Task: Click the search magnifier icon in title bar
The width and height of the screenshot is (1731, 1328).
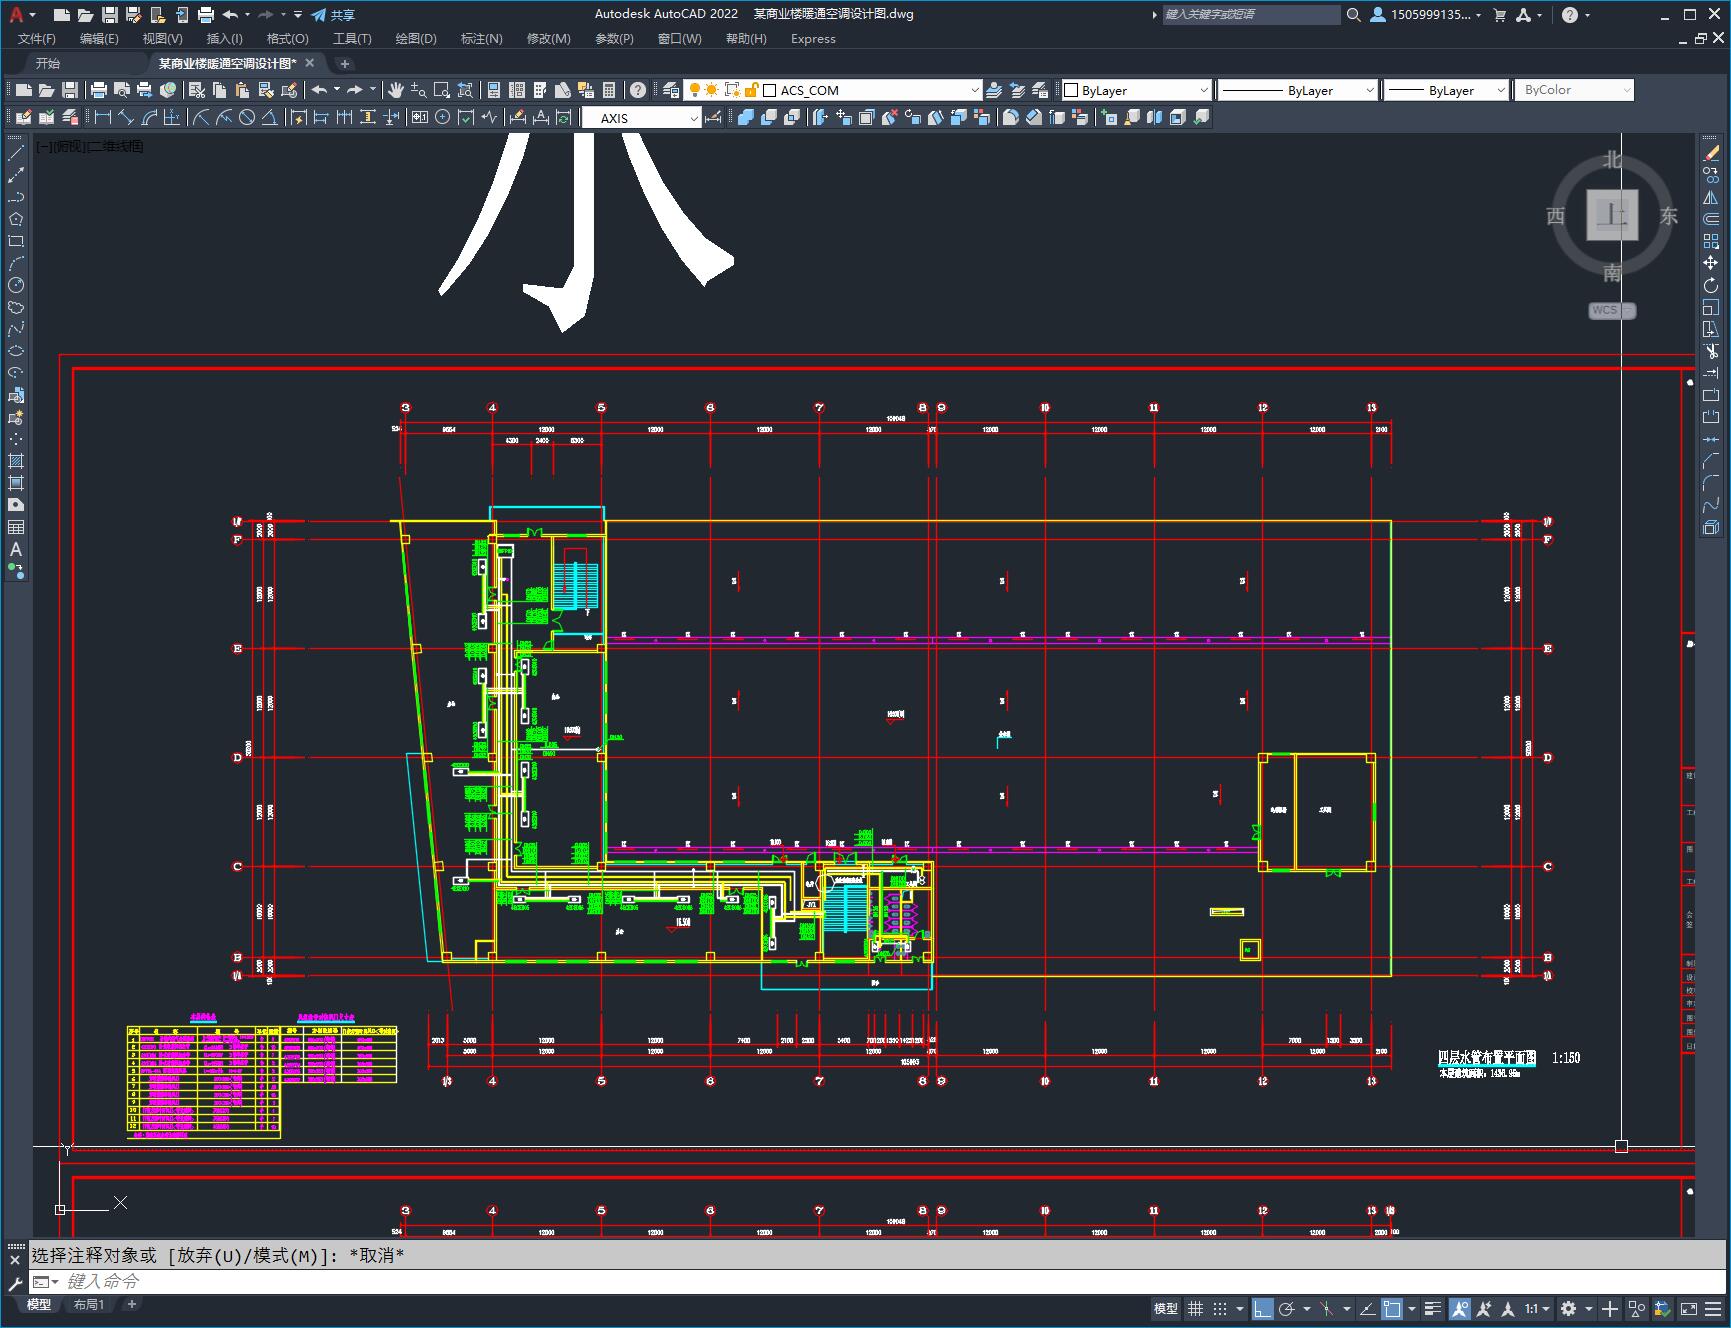Action: pos(1353,15)
